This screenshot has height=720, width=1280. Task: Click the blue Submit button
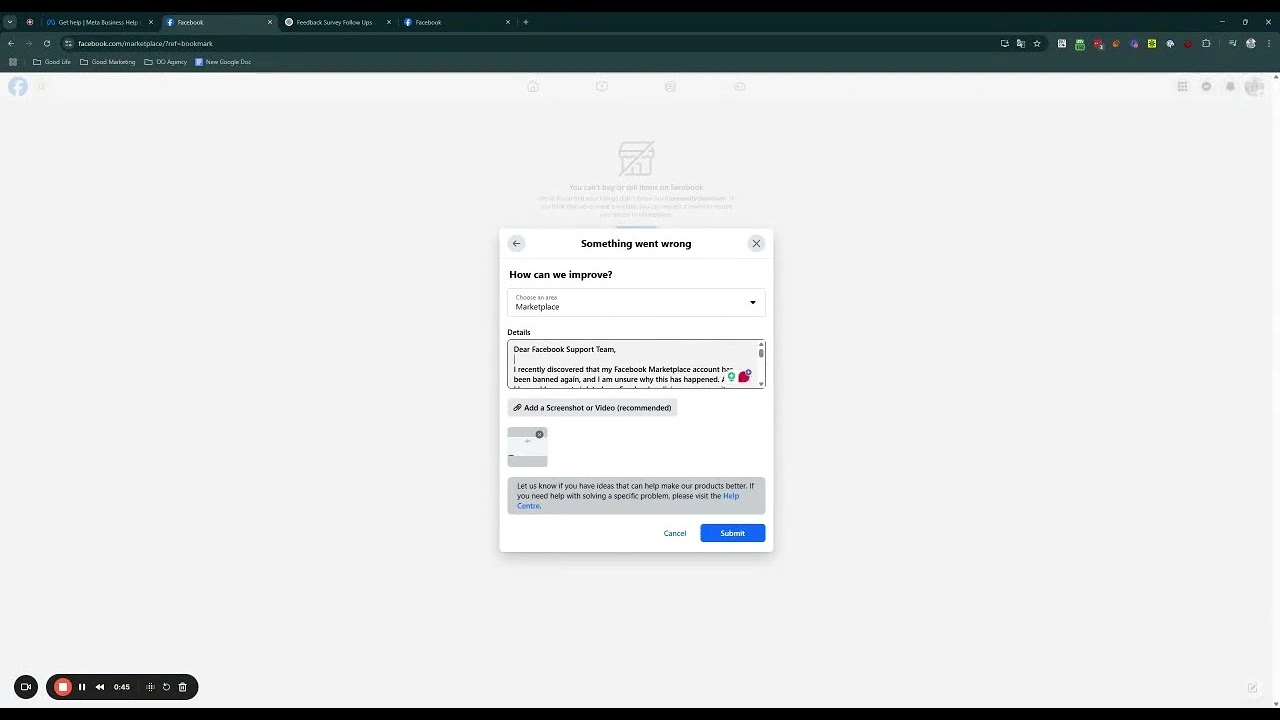point(732,533)
